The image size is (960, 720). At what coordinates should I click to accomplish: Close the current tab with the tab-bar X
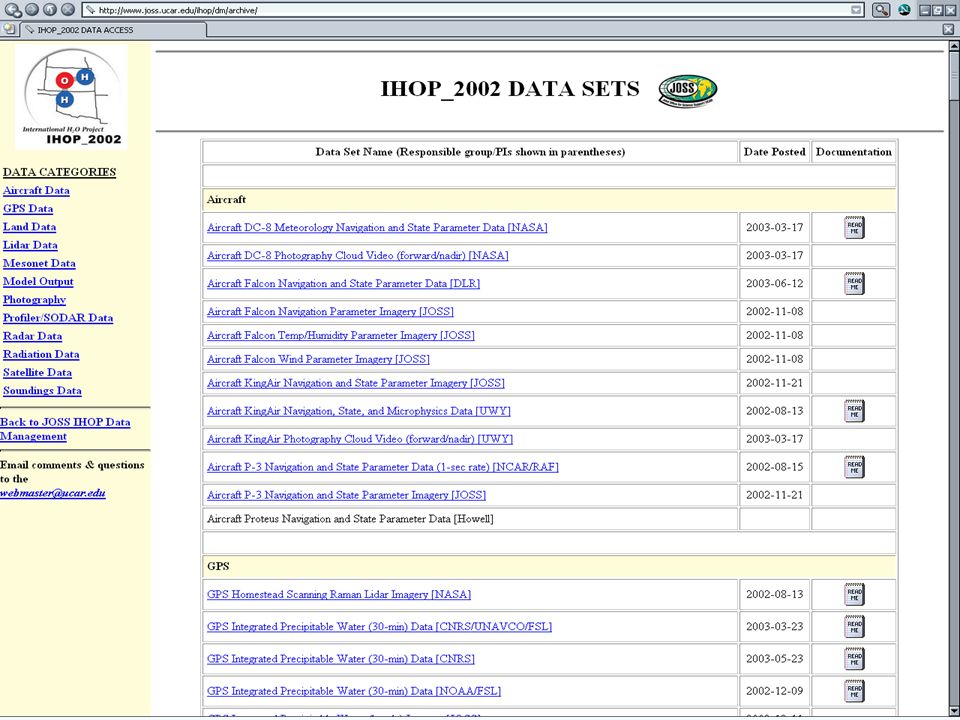pos(948,29)
